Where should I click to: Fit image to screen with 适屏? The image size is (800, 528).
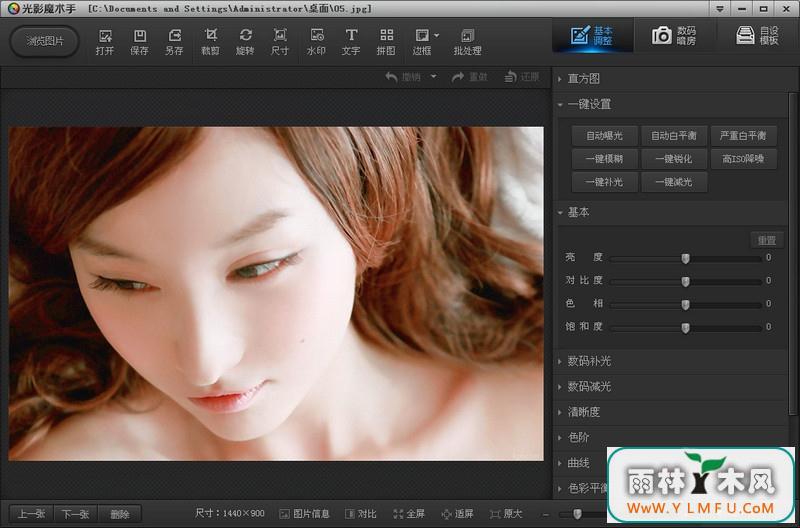tap(458, 514)
